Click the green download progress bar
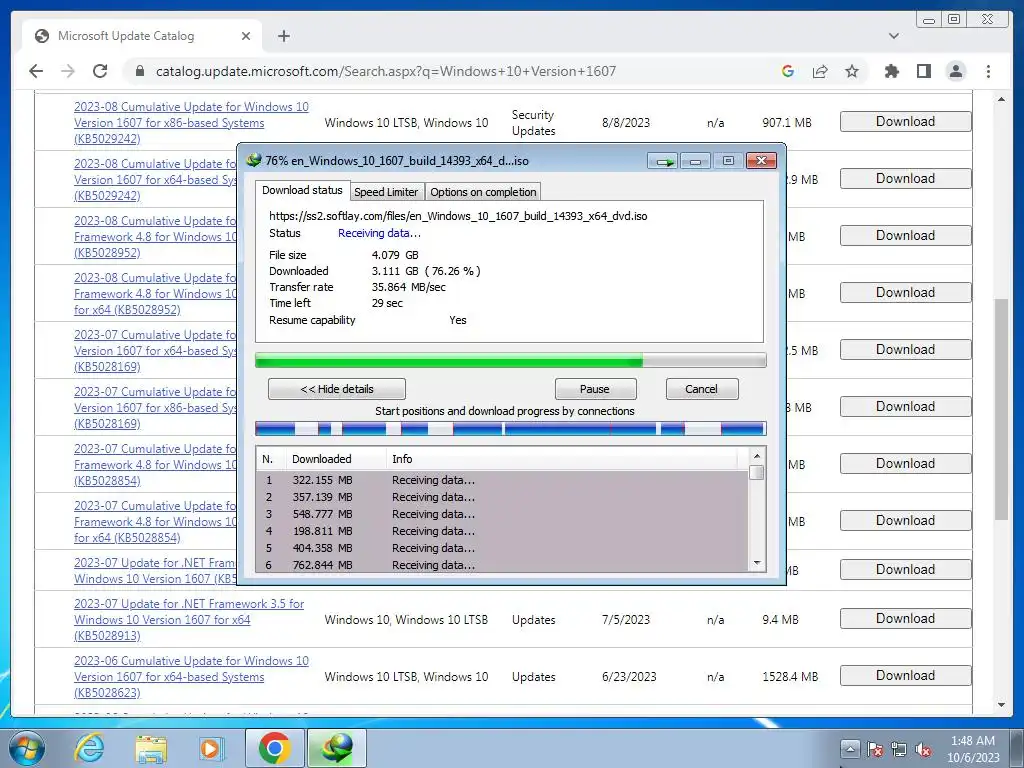The width and height of the screenshot is (1024, 768). [x=510, y=360]
